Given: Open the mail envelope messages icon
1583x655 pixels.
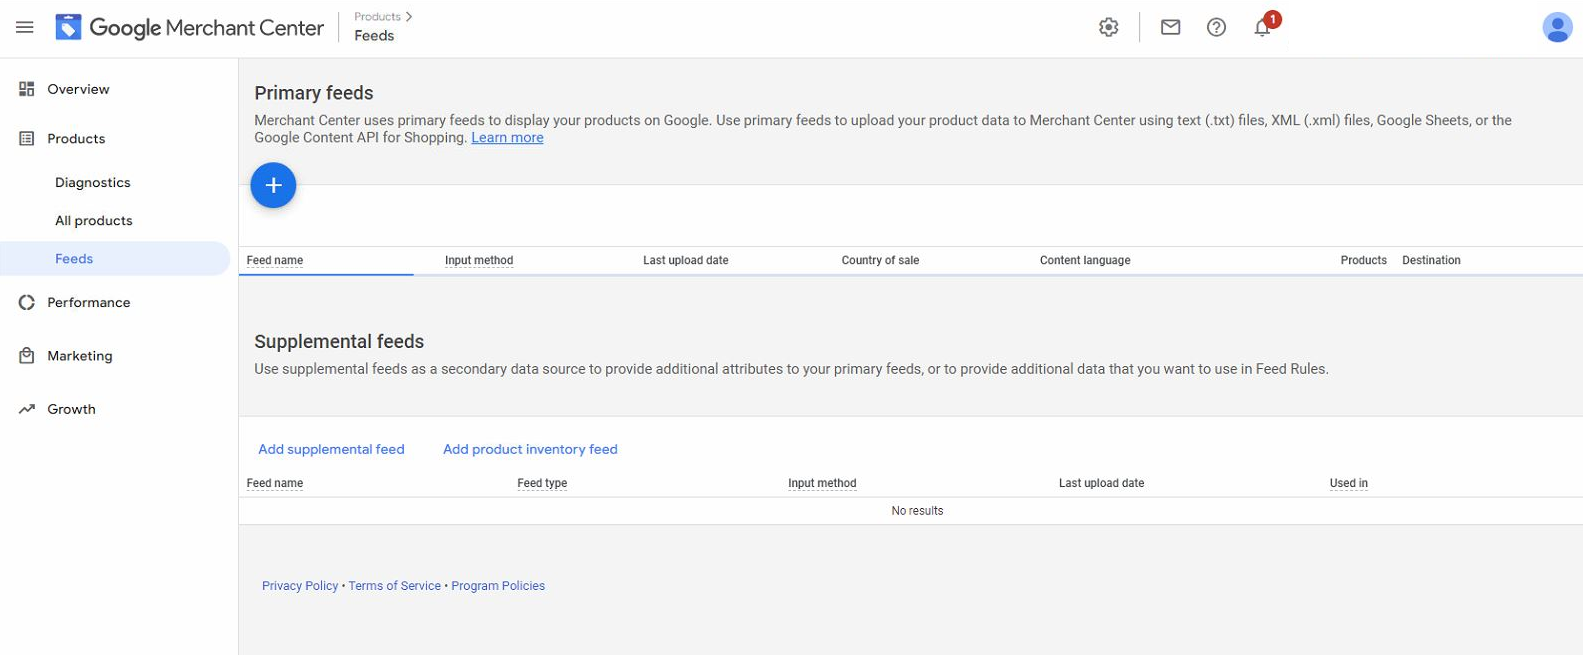Looking at the screenshot, I should coord(1170,28).
